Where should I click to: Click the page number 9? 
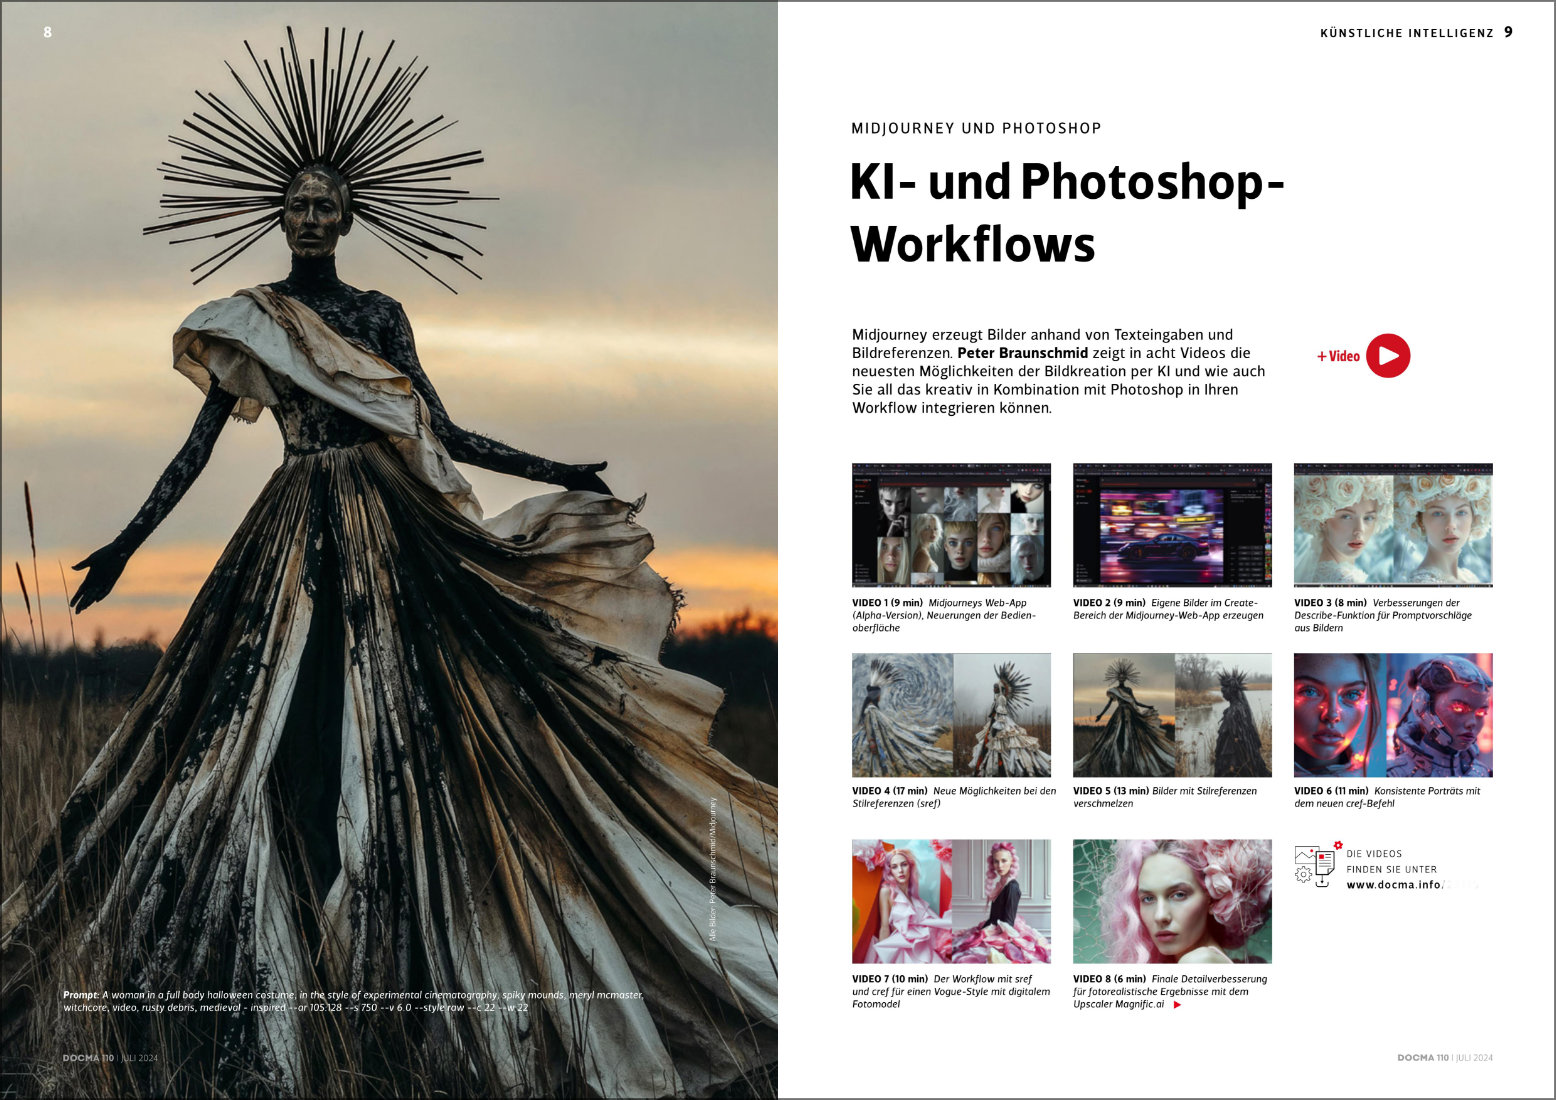click(x=1508, y=32)
